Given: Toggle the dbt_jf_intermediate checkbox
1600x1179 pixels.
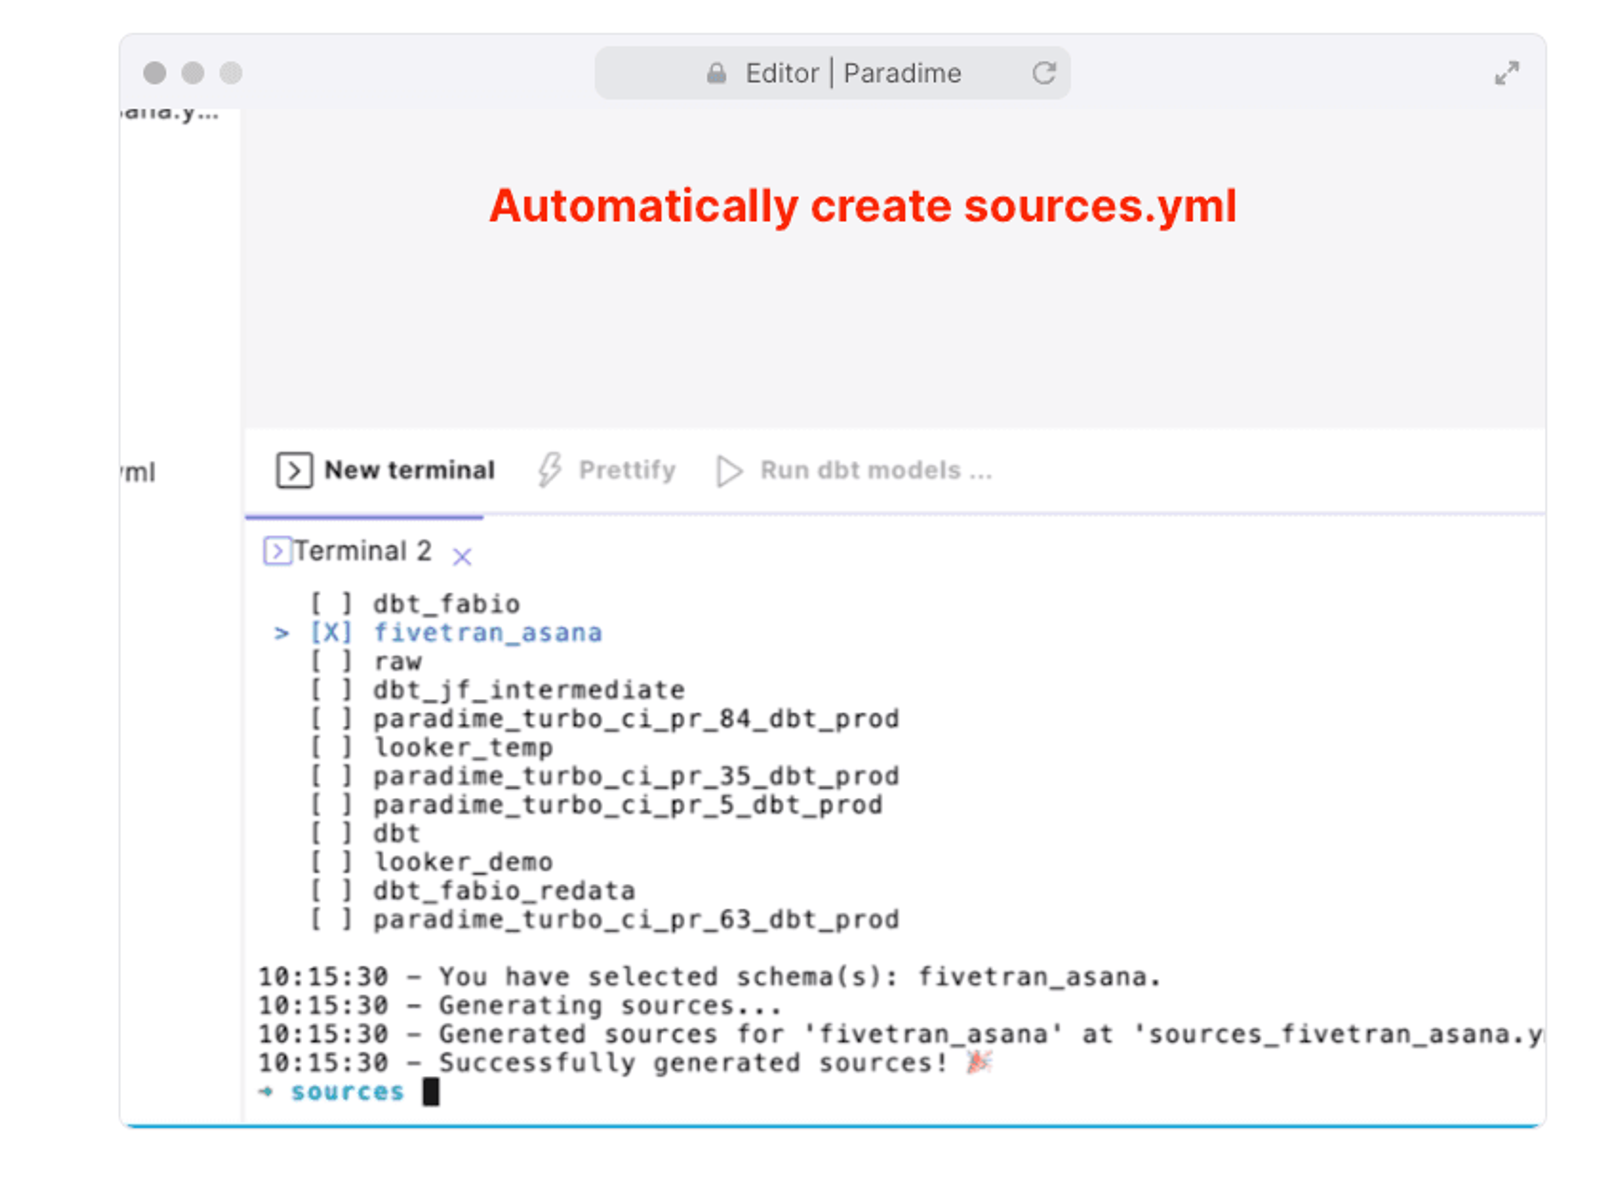Looking at the screenshot, I should click(331, 690).
